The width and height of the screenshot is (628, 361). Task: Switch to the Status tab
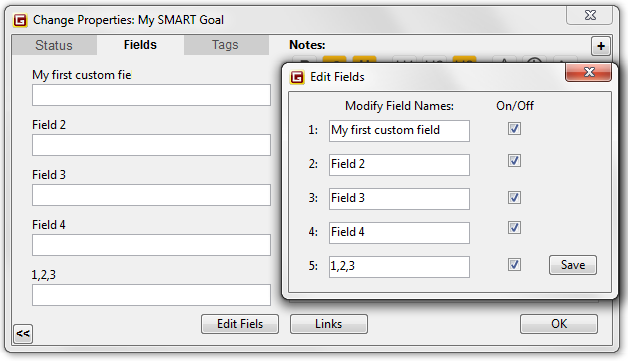(x=54, y=45)
